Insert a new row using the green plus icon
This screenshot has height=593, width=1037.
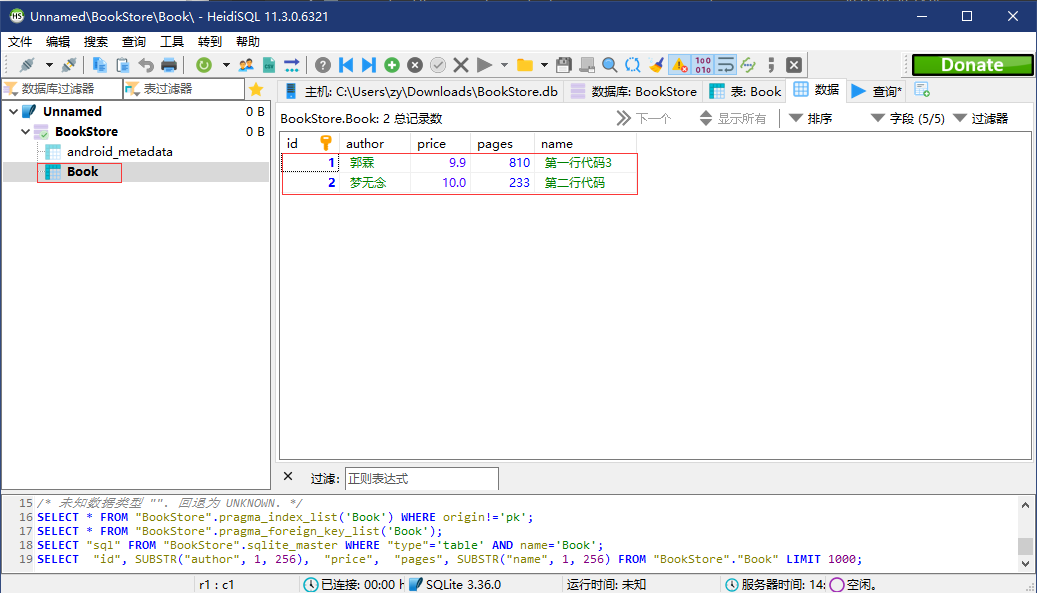click(392, 65)
